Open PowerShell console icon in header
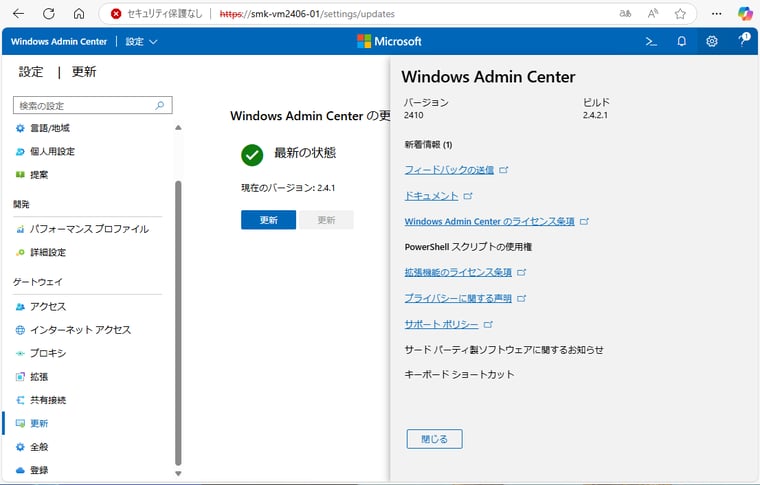 [651, 42]
